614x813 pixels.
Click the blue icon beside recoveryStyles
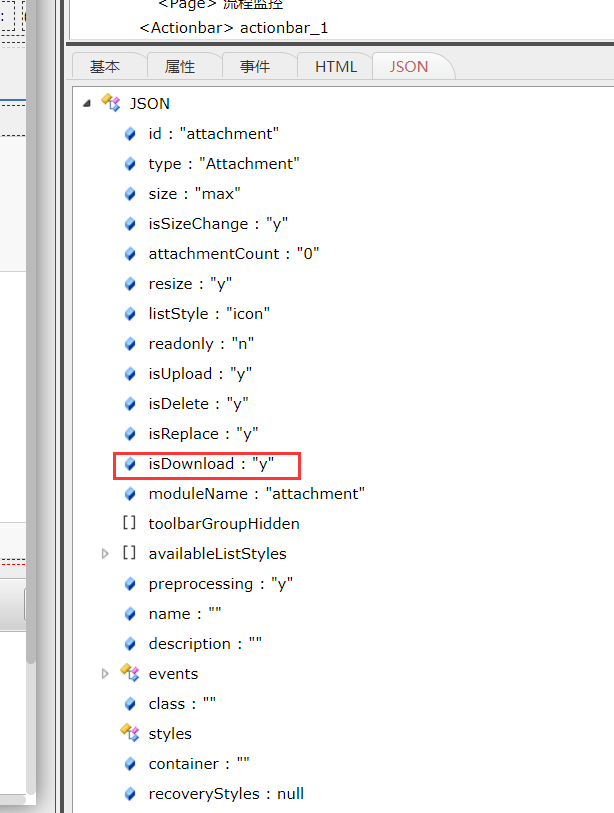tap(130, 794)
